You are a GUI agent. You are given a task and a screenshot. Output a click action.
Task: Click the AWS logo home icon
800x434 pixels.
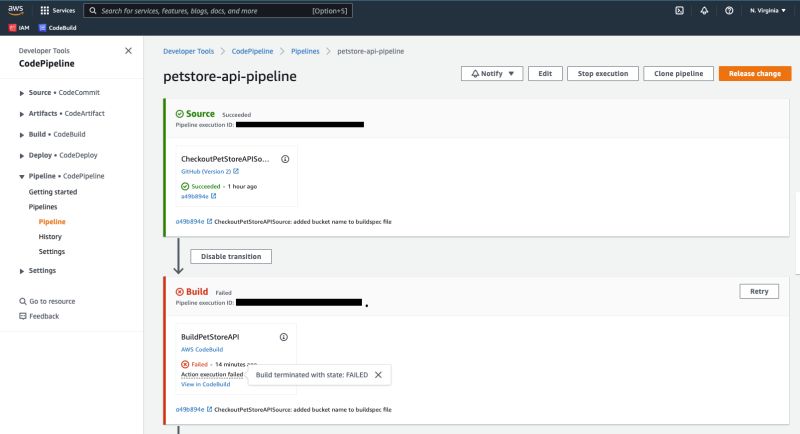tap(16, 10)
